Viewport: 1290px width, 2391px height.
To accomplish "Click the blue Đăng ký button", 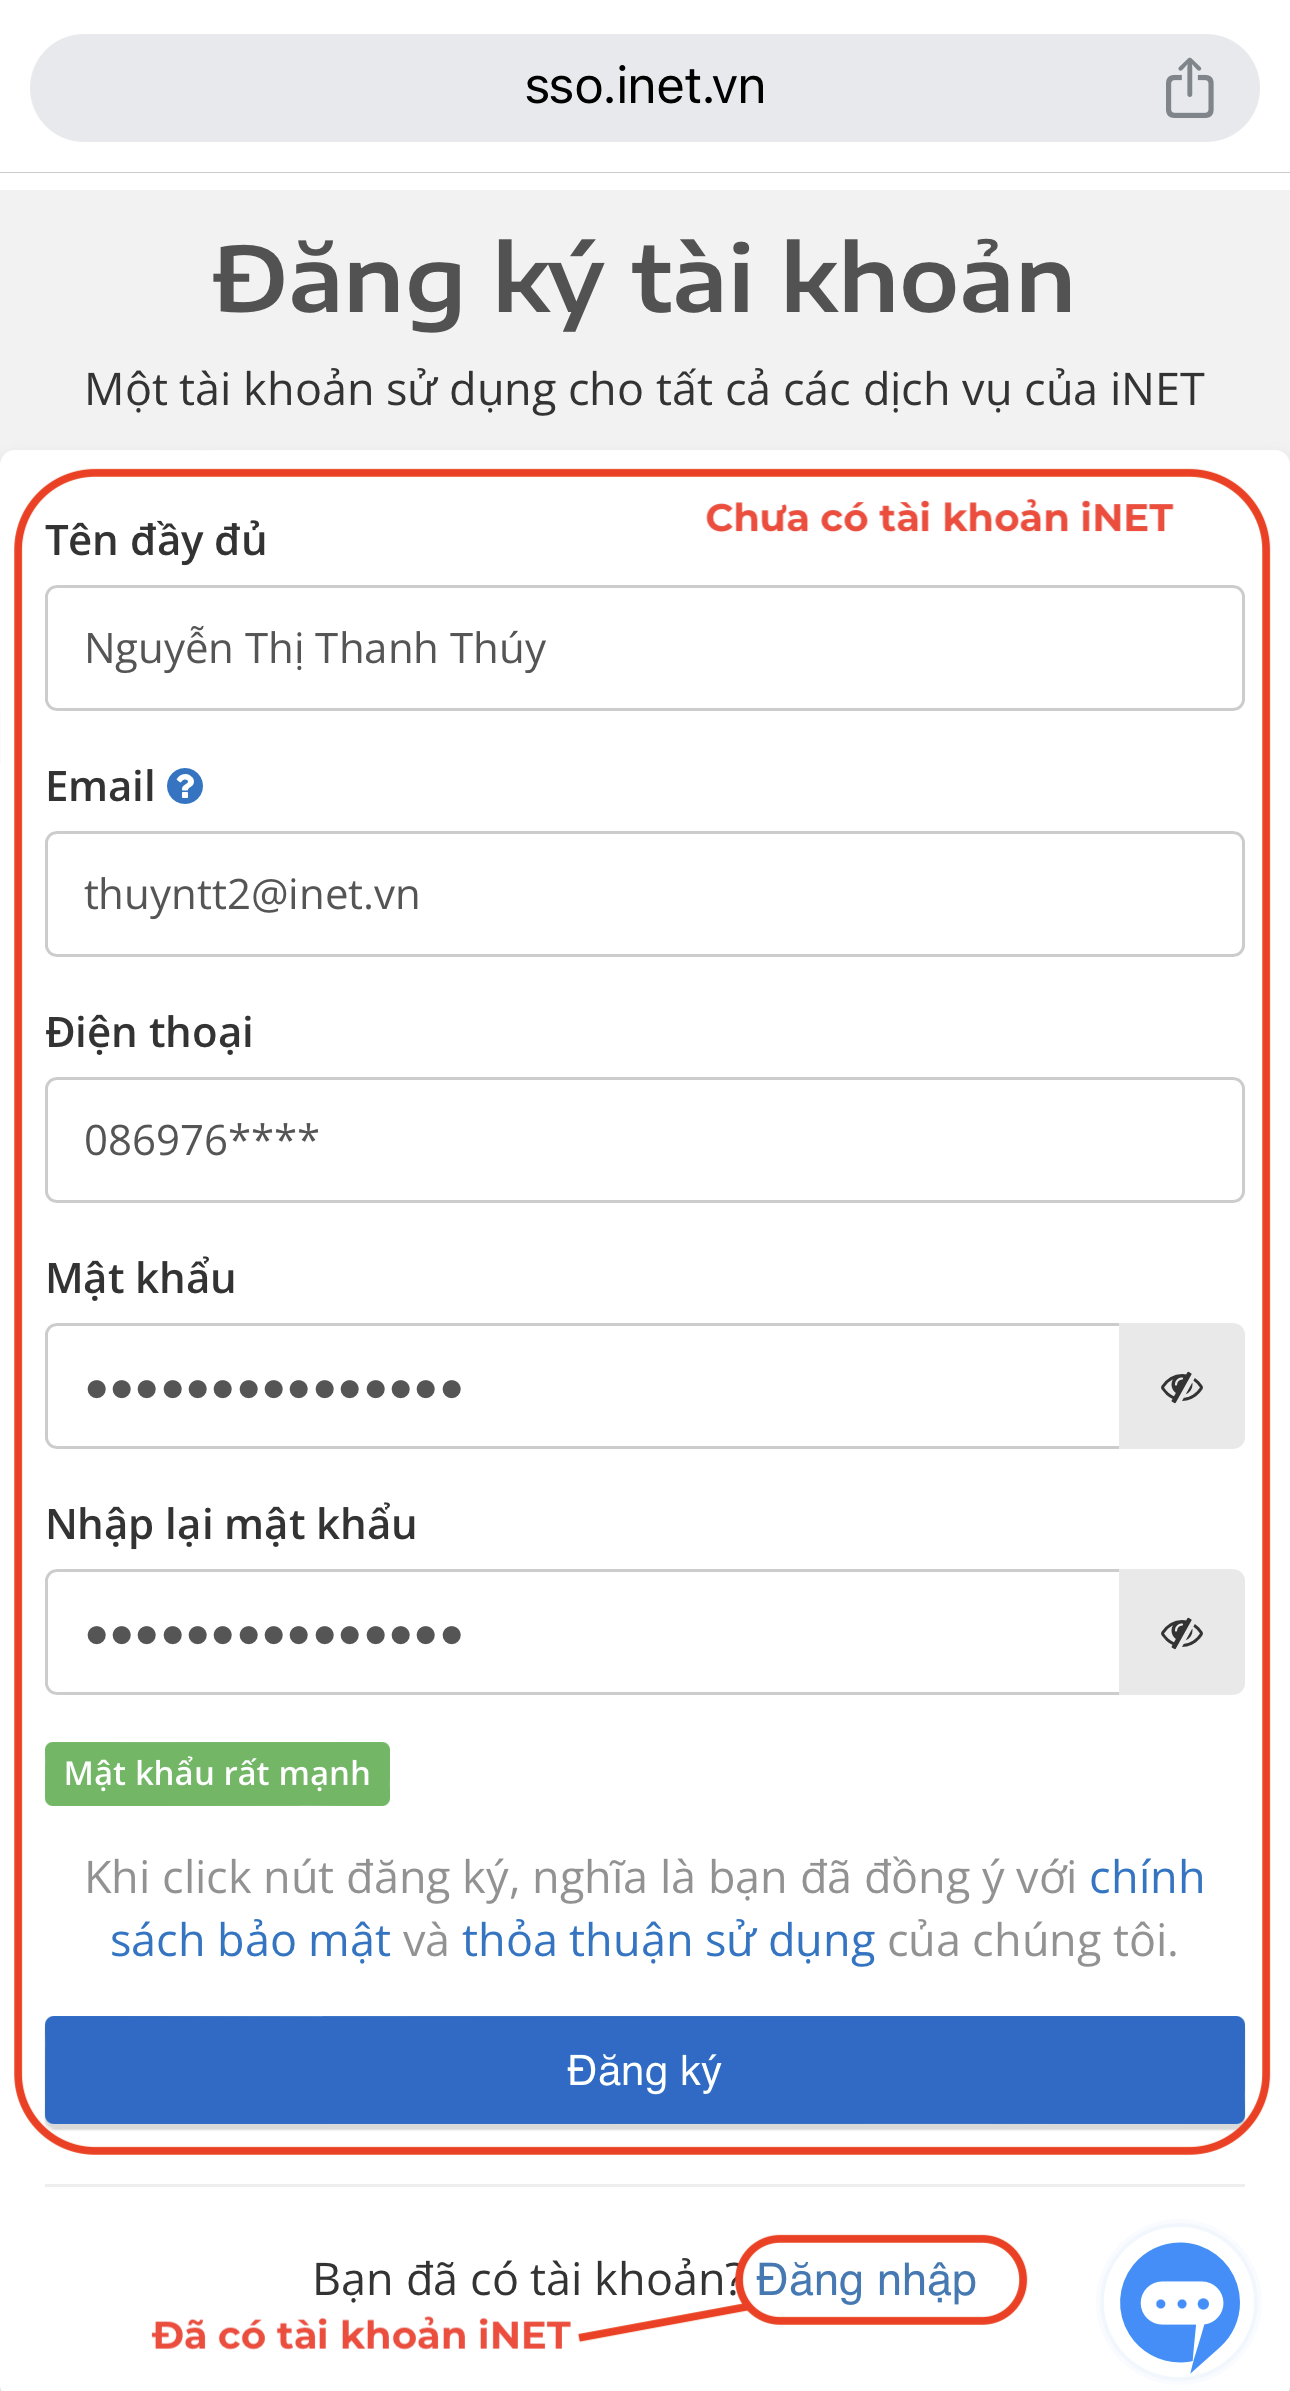I will 645,2070.
